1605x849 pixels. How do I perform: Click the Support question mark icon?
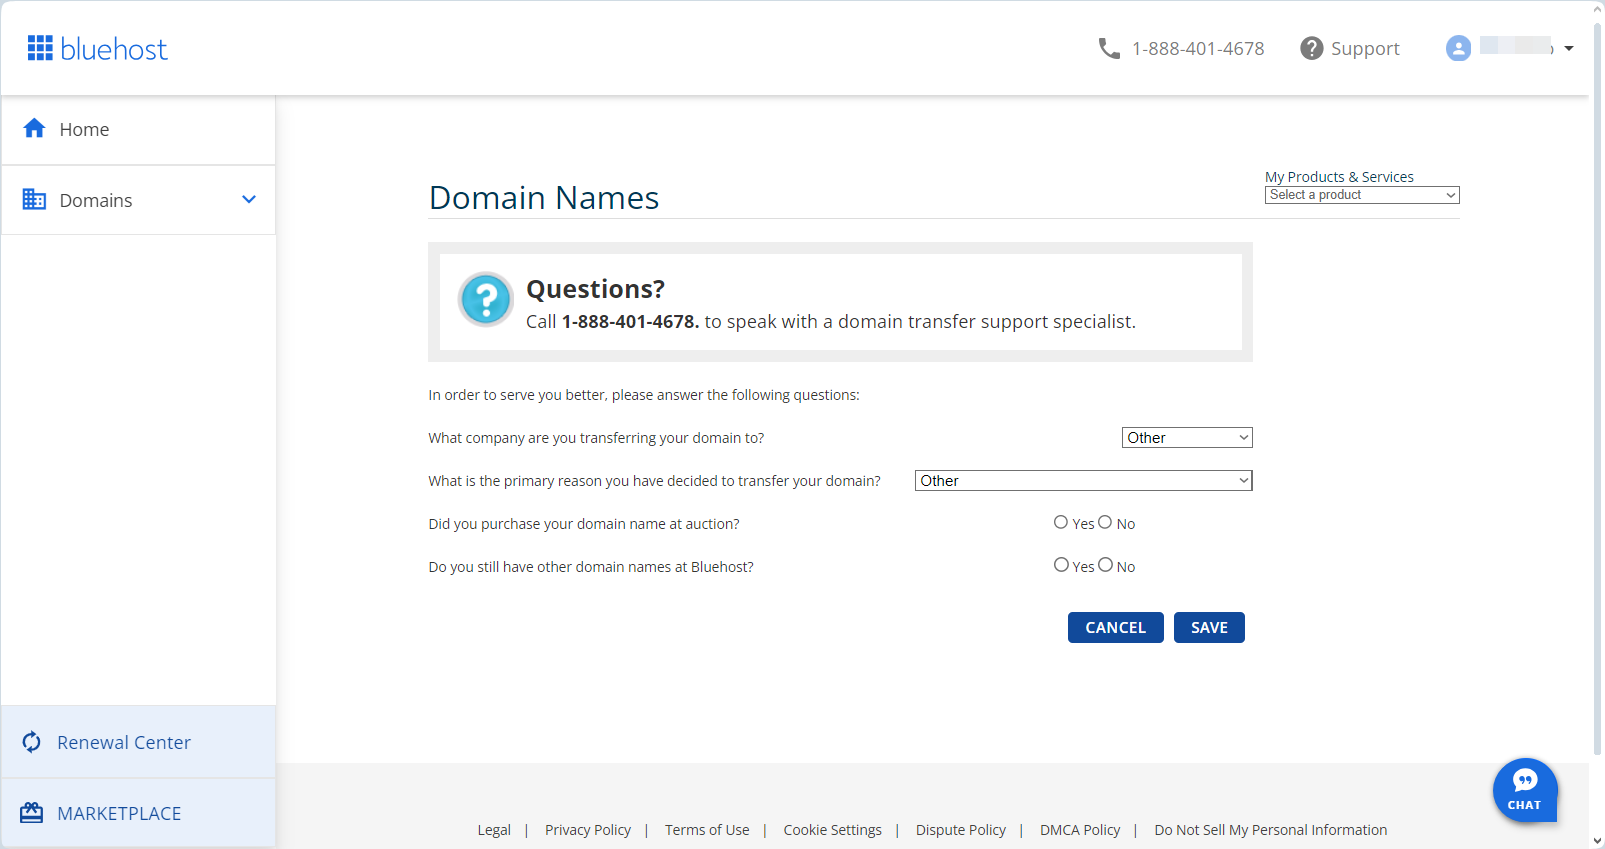click(1312, 48)
